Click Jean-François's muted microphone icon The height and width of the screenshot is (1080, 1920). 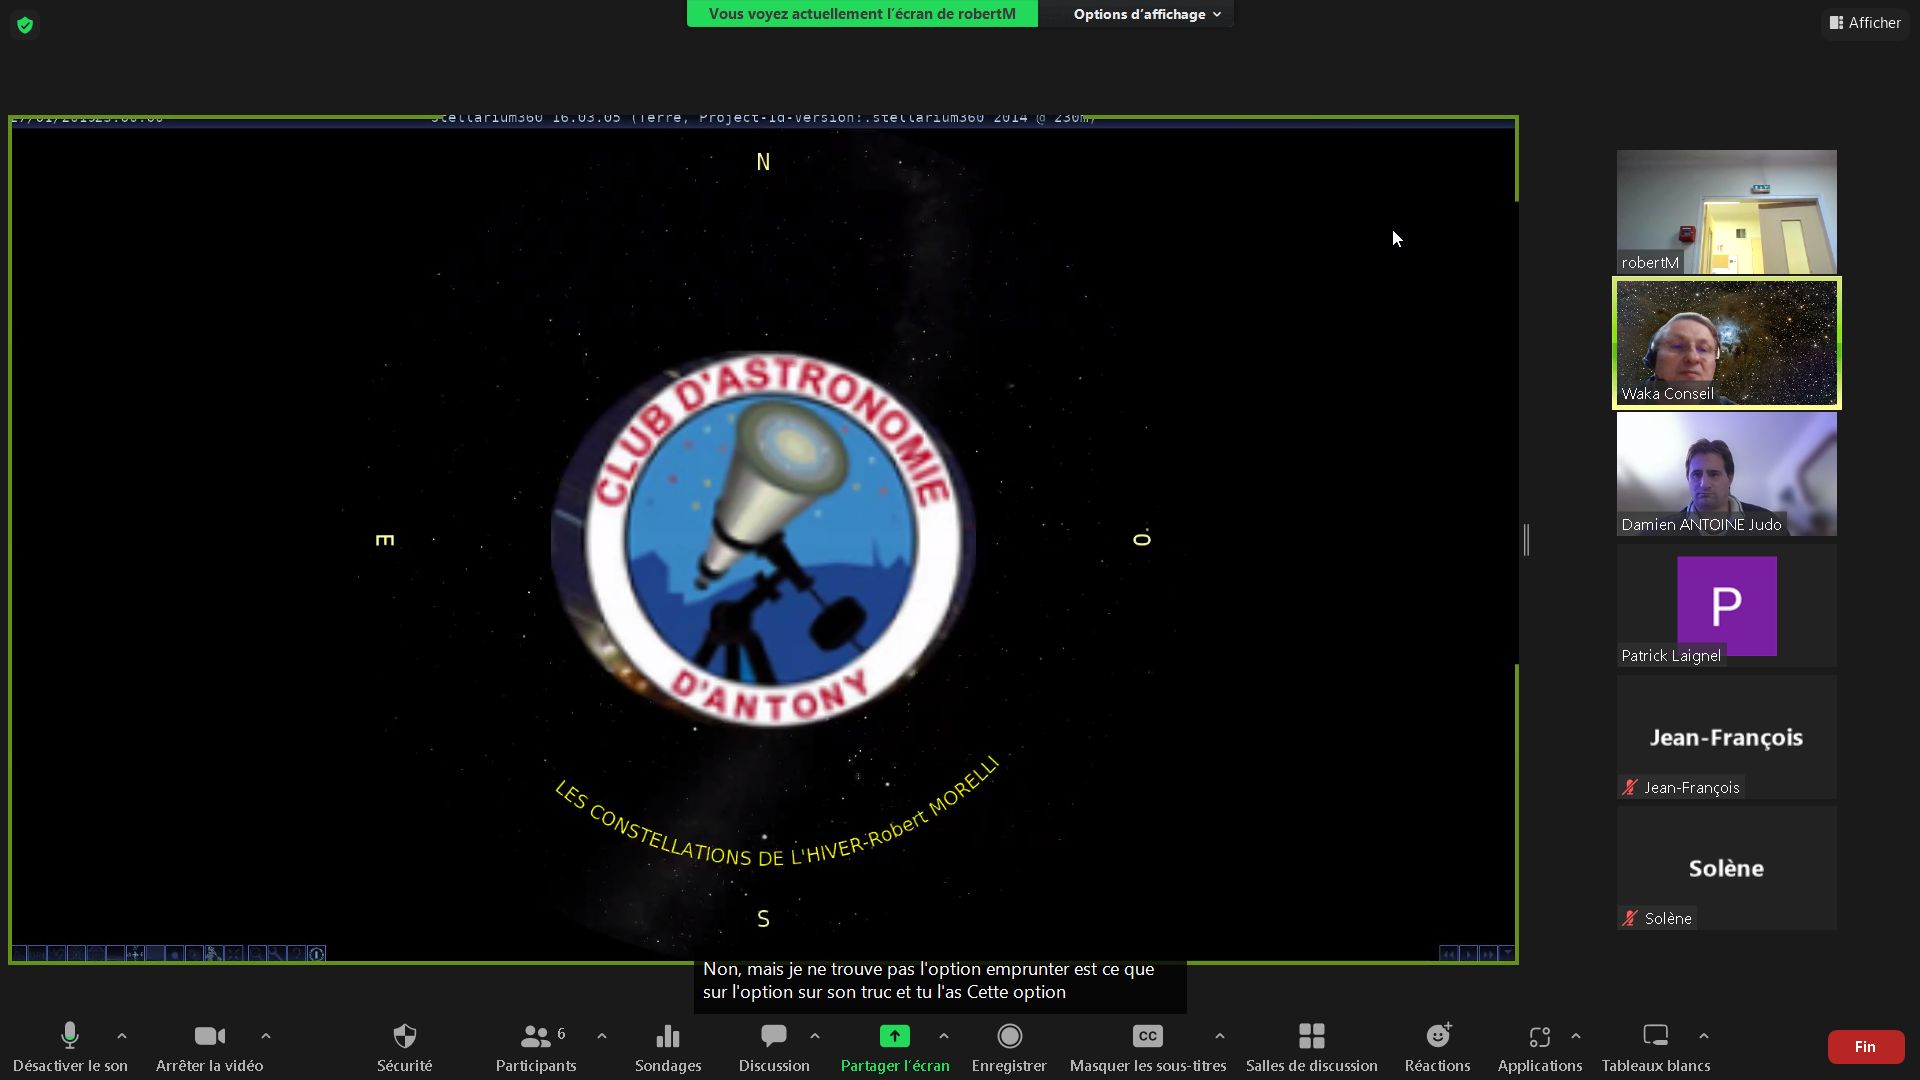click(x=1630, y=787)
